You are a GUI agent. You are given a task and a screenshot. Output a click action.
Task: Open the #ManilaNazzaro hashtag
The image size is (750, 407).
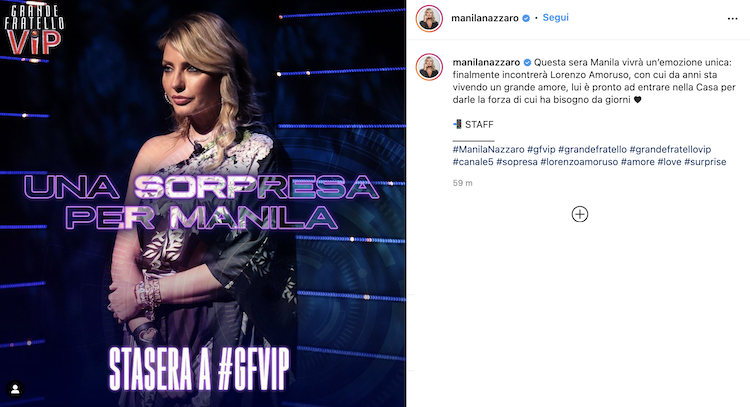pyautogui.click(x=488, y=149)
